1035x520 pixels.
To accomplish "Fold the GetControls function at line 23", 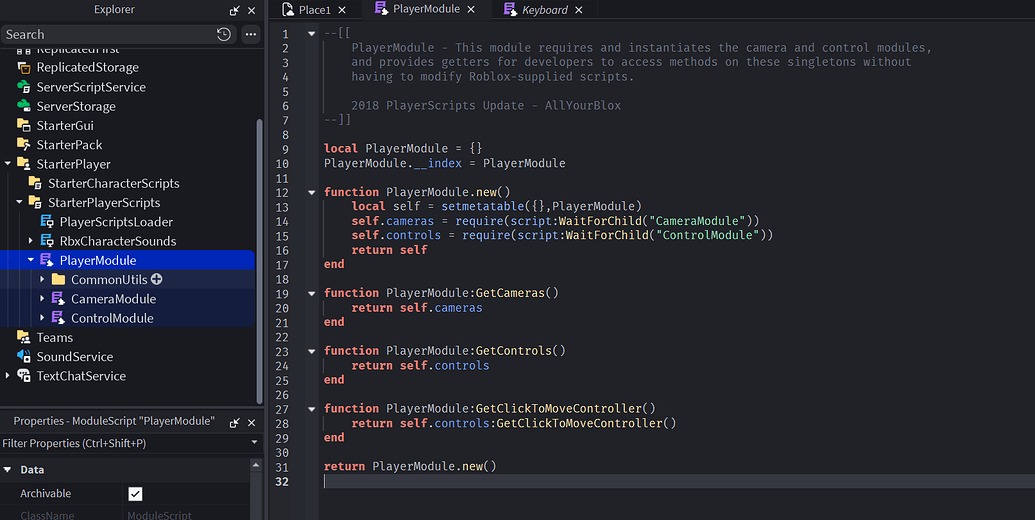I will (x=312, y=351).
